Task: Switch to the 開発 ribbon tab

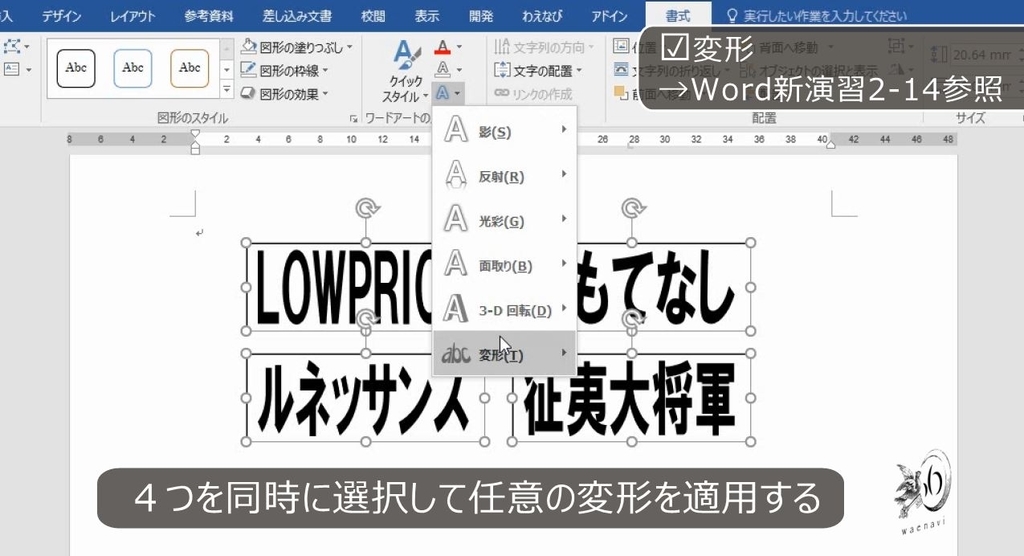Action: [x=481, y=16]
